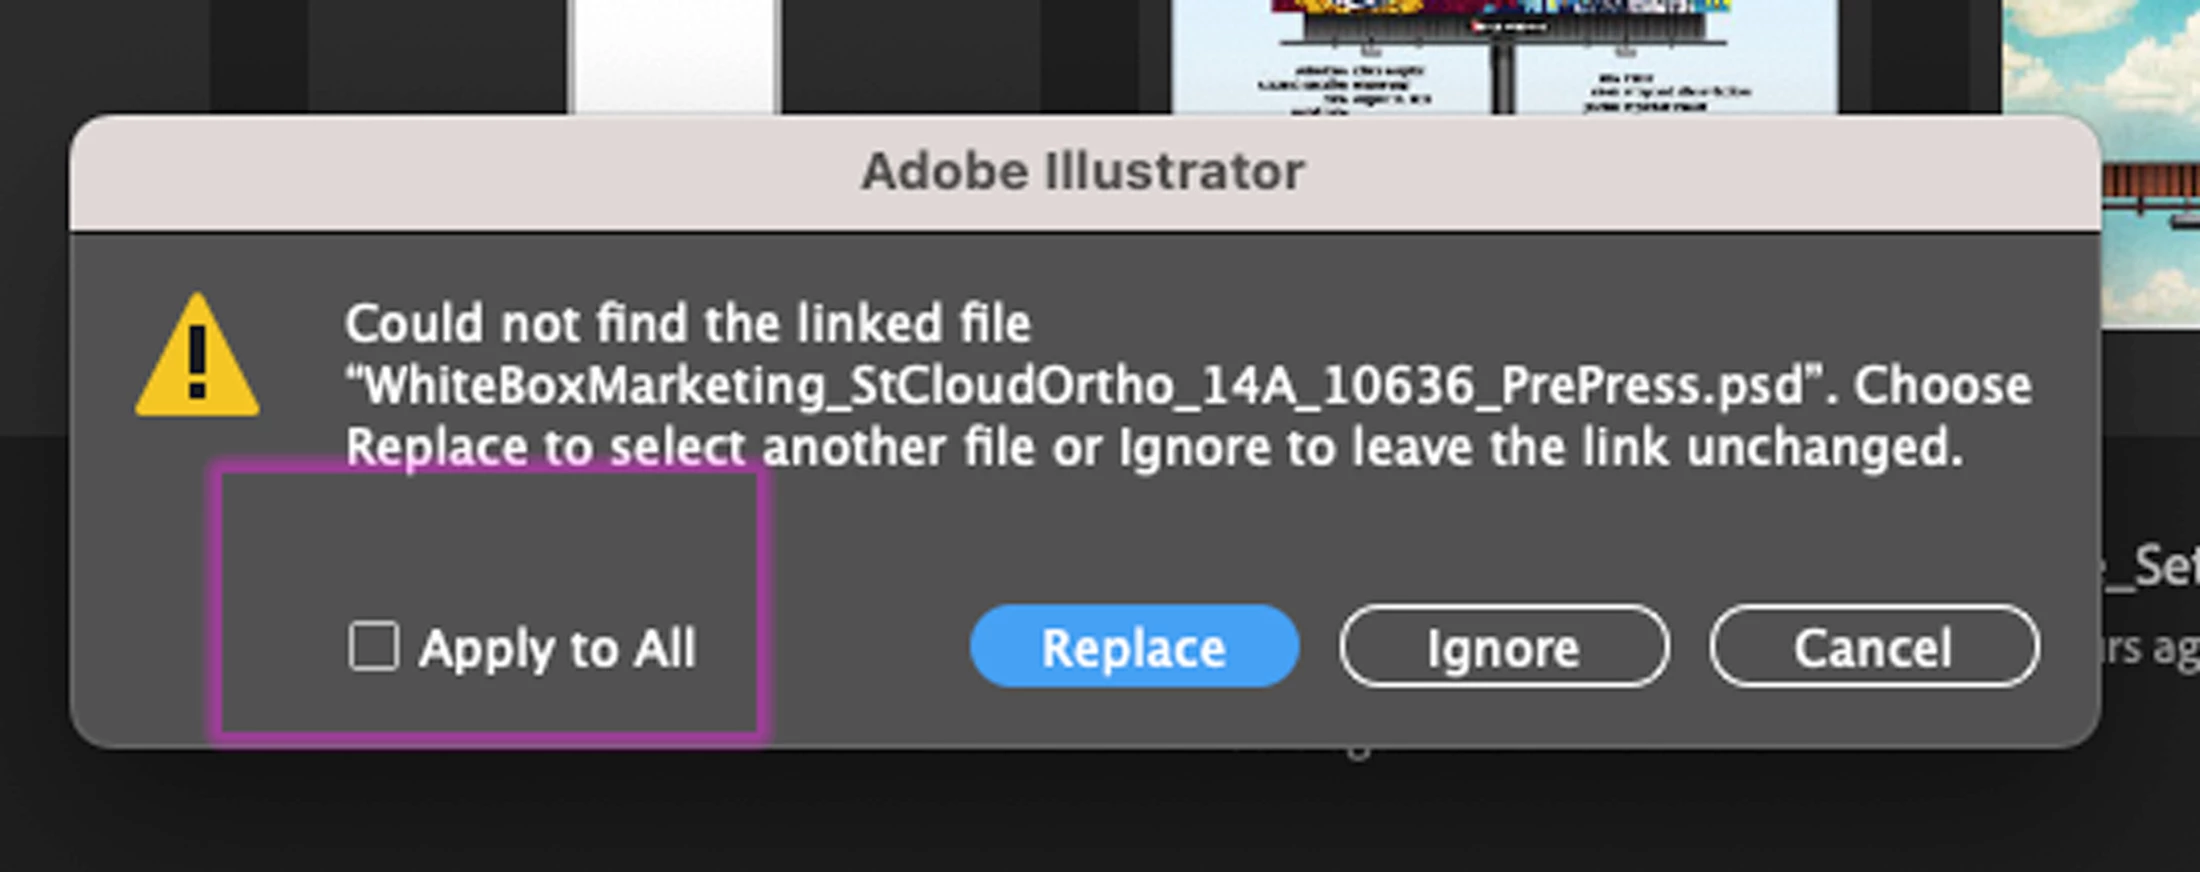Cancel the missing link dialog
The image size is (2200, 872).
[x=1874, y=646]
